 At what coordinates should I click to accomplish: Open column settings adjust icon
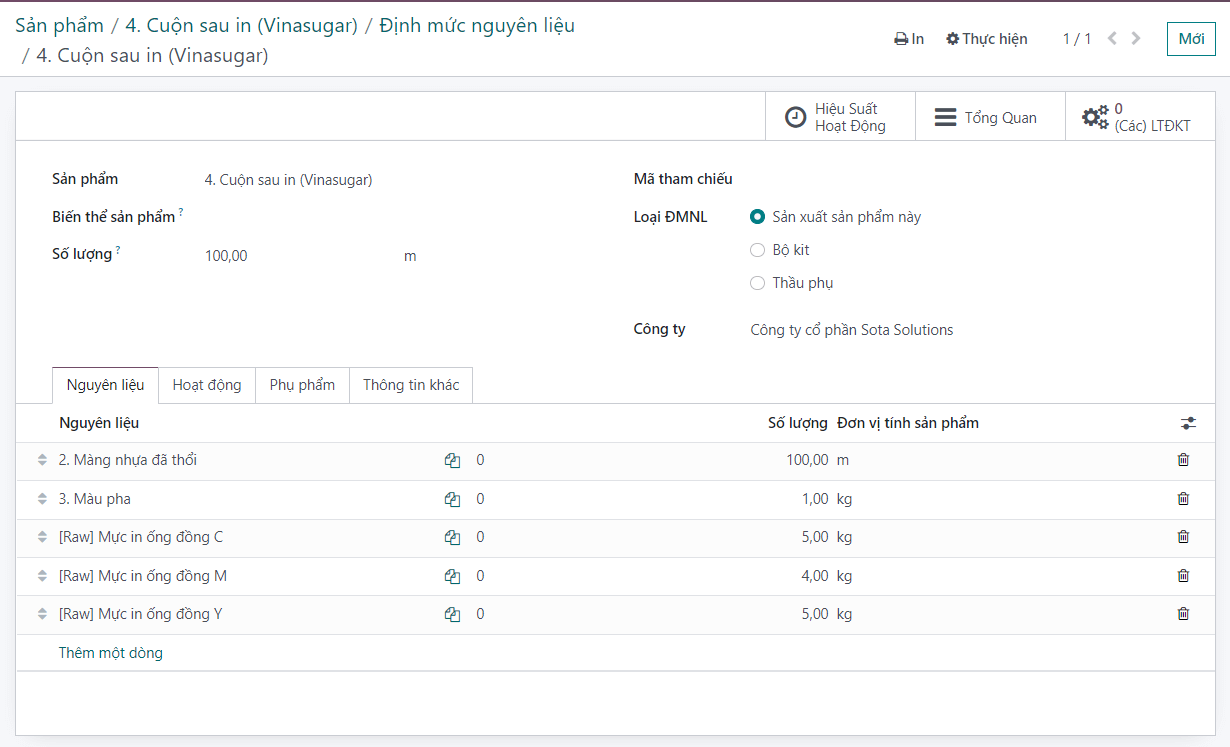click(1188, 424)
